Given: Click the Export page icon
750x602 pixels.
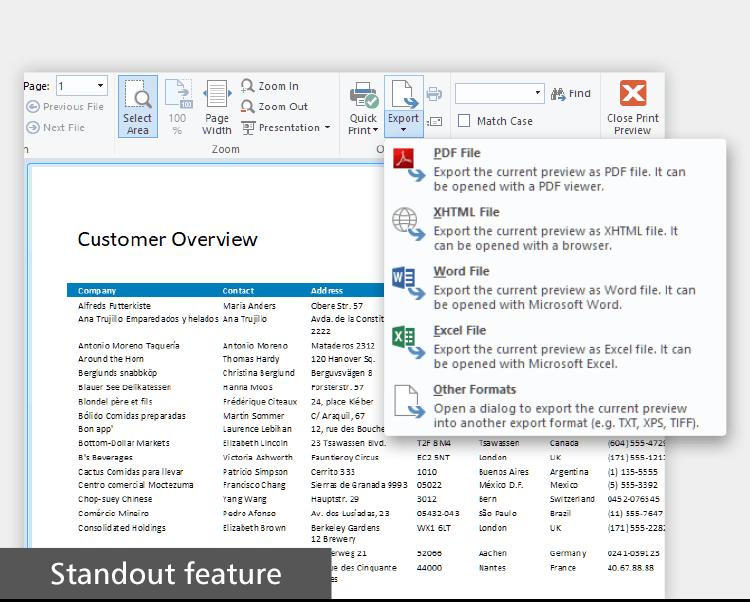Looking at the screenshot, I should [x=404, y=94].
